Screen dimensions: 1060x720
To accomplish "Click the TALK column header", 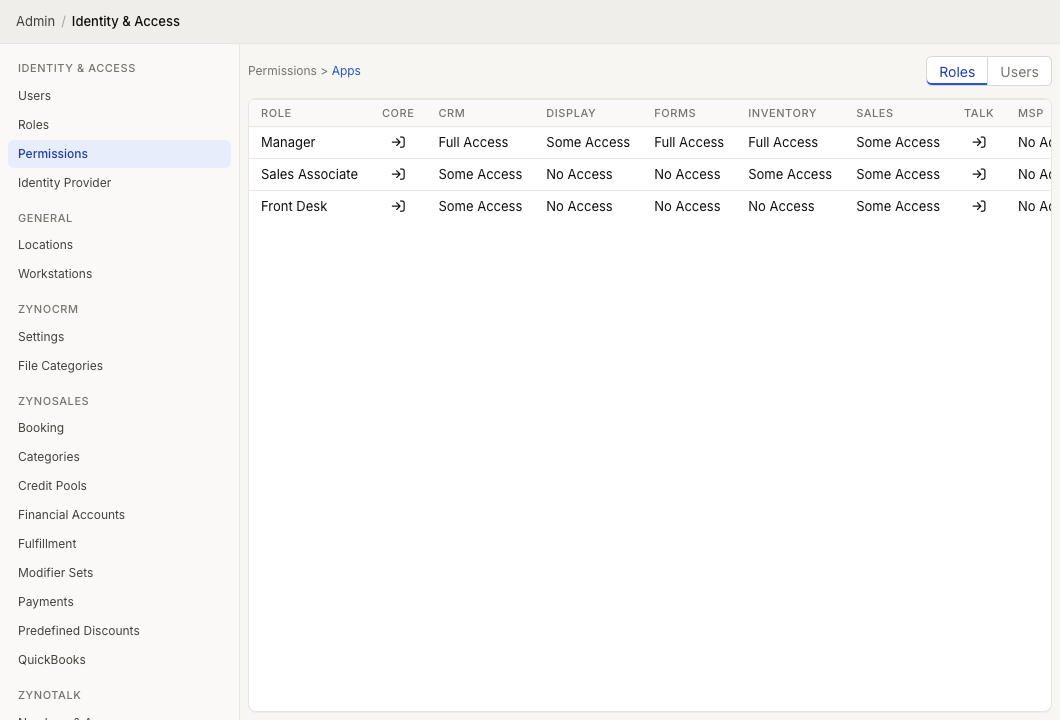I will point(978,114).
